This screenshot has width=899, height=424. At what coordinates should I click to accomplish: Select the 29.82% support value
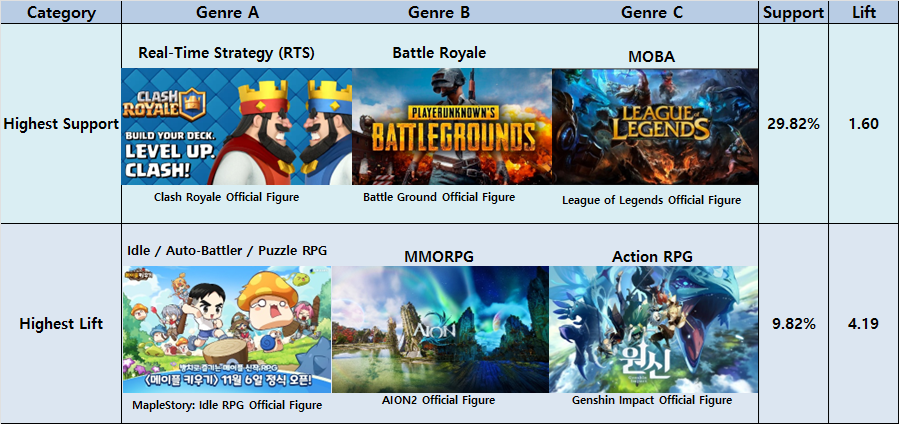pos(794,124)
